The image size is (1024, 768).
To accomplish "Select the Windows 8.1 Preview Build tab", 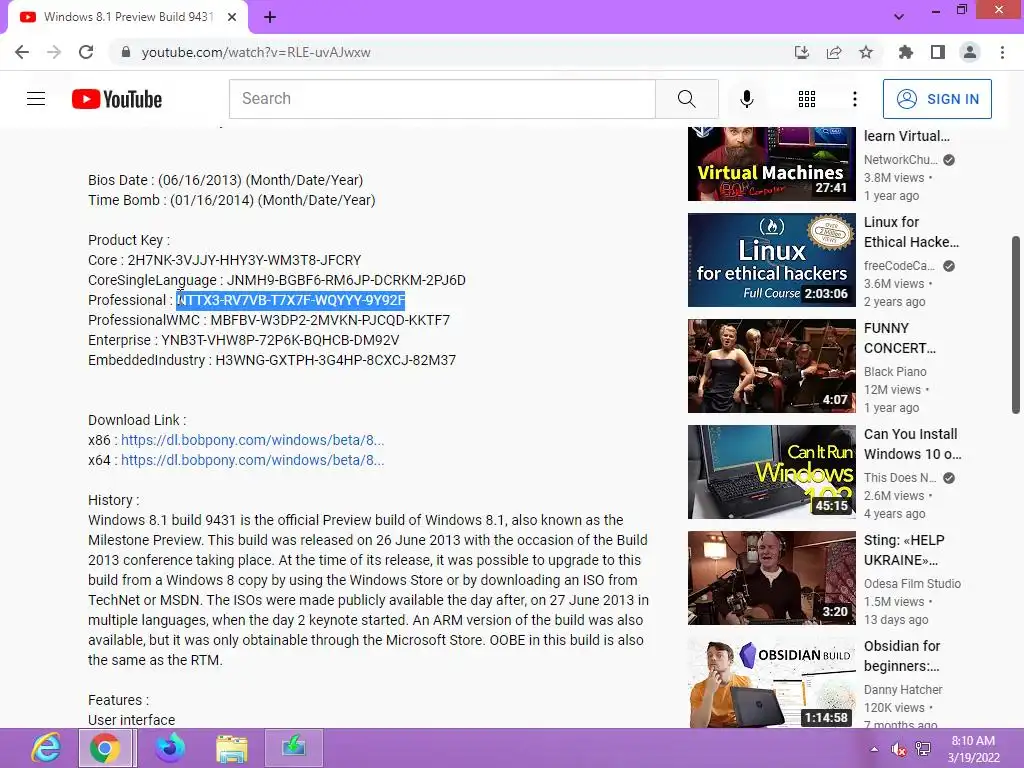I will click(x=128, y=17).
